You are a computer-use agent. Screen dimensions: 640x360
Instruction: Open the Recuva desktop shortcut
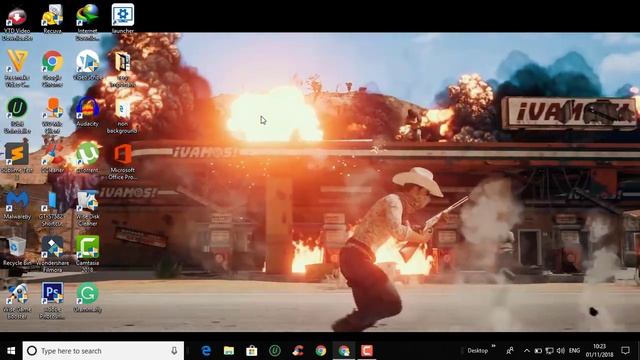(52, 19)
